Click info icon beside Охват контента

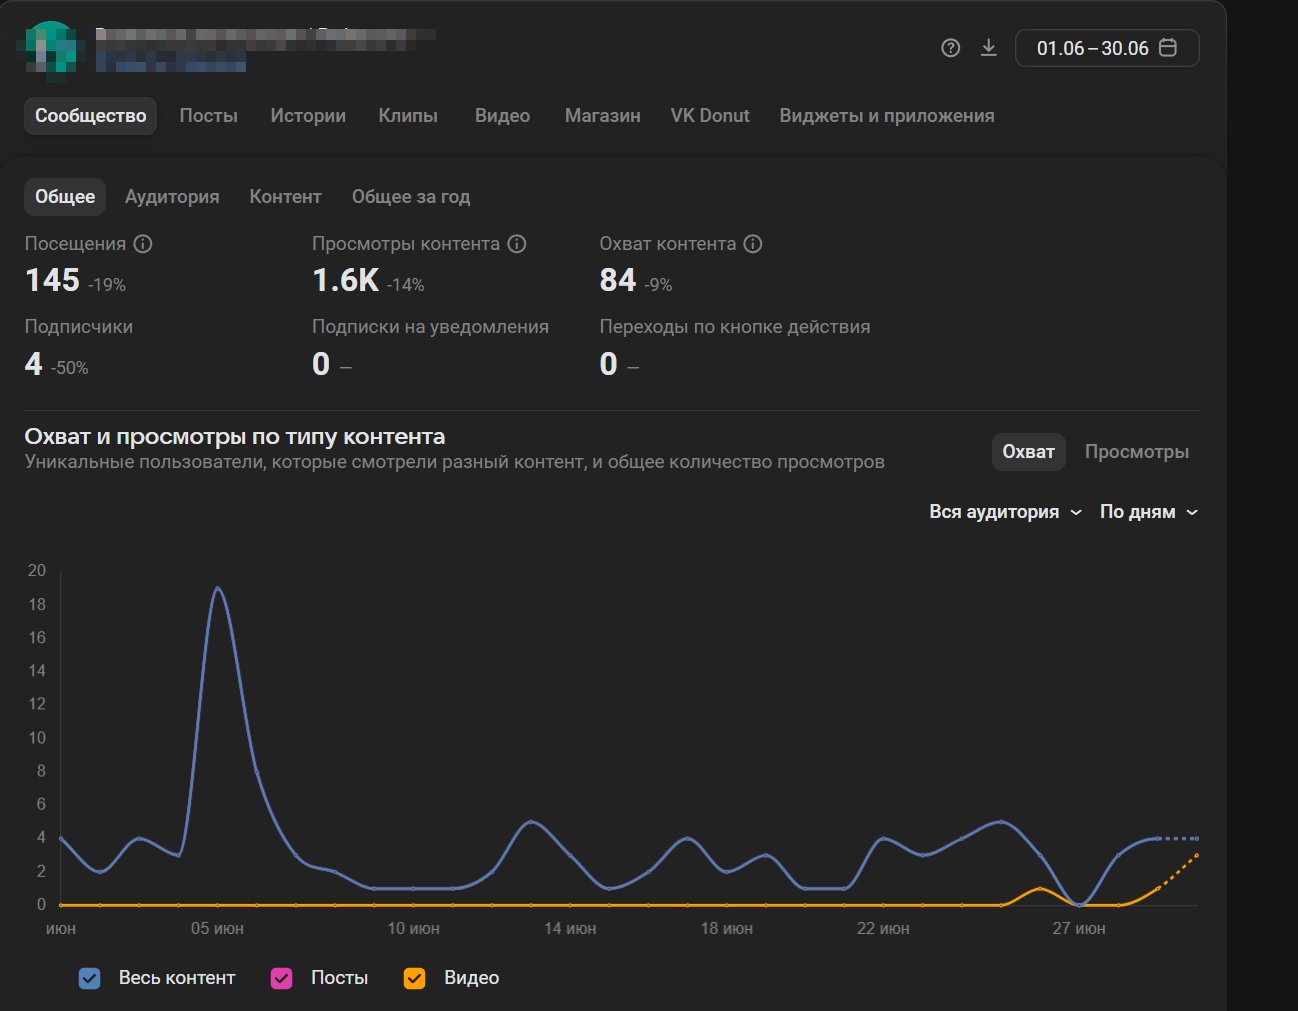pos(753,244)
